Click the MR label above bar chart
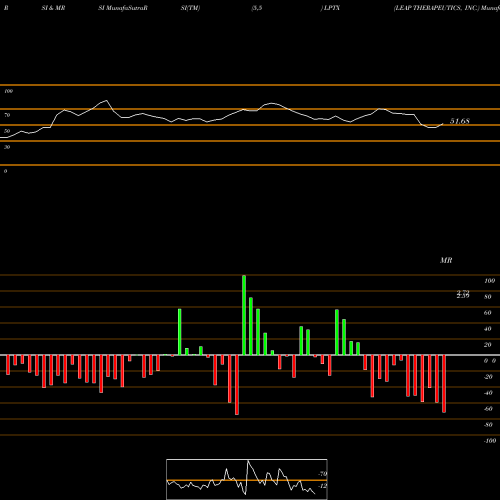The width and height of the screenshot is (500, 500). pyautogui.click(x=446, y=260)
